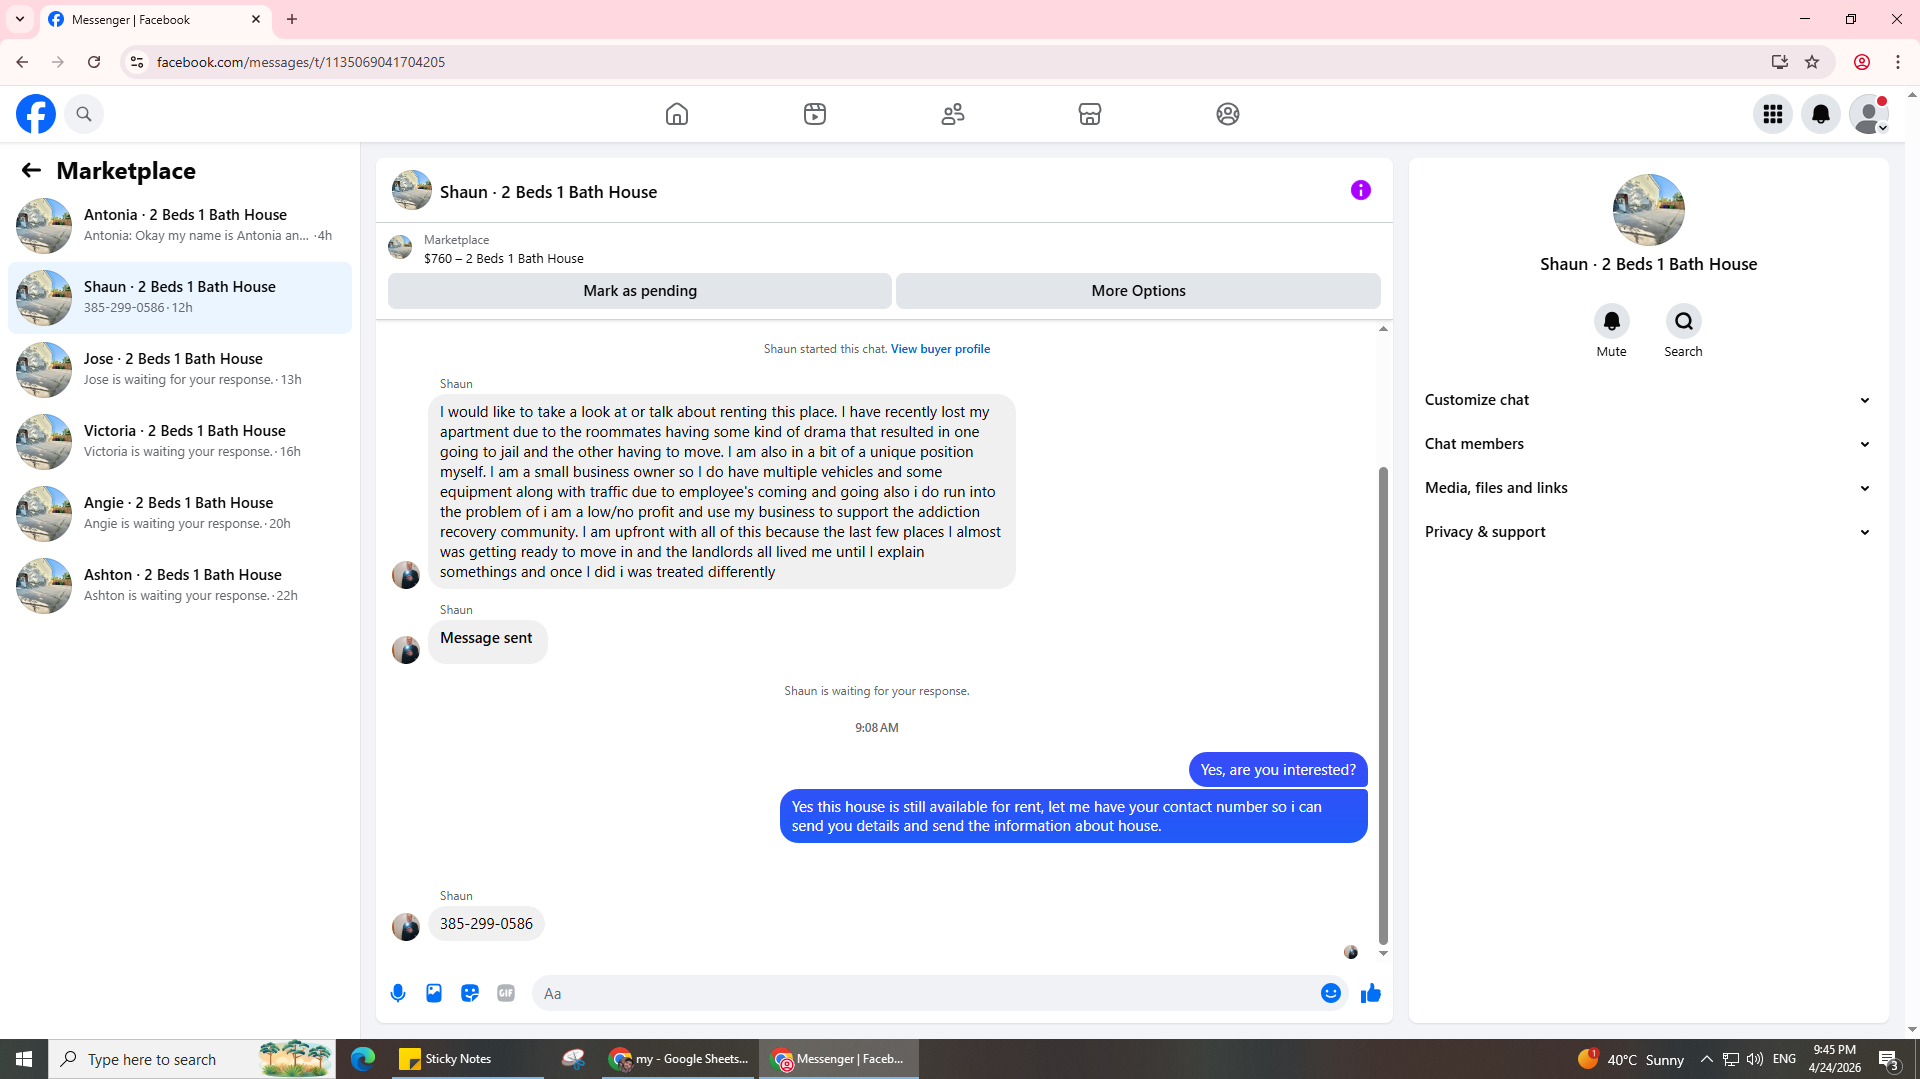Open More Options for the listing
Viewport: 1920px width, 1079px height.
pyautogui.click(x=1138, y=291)
